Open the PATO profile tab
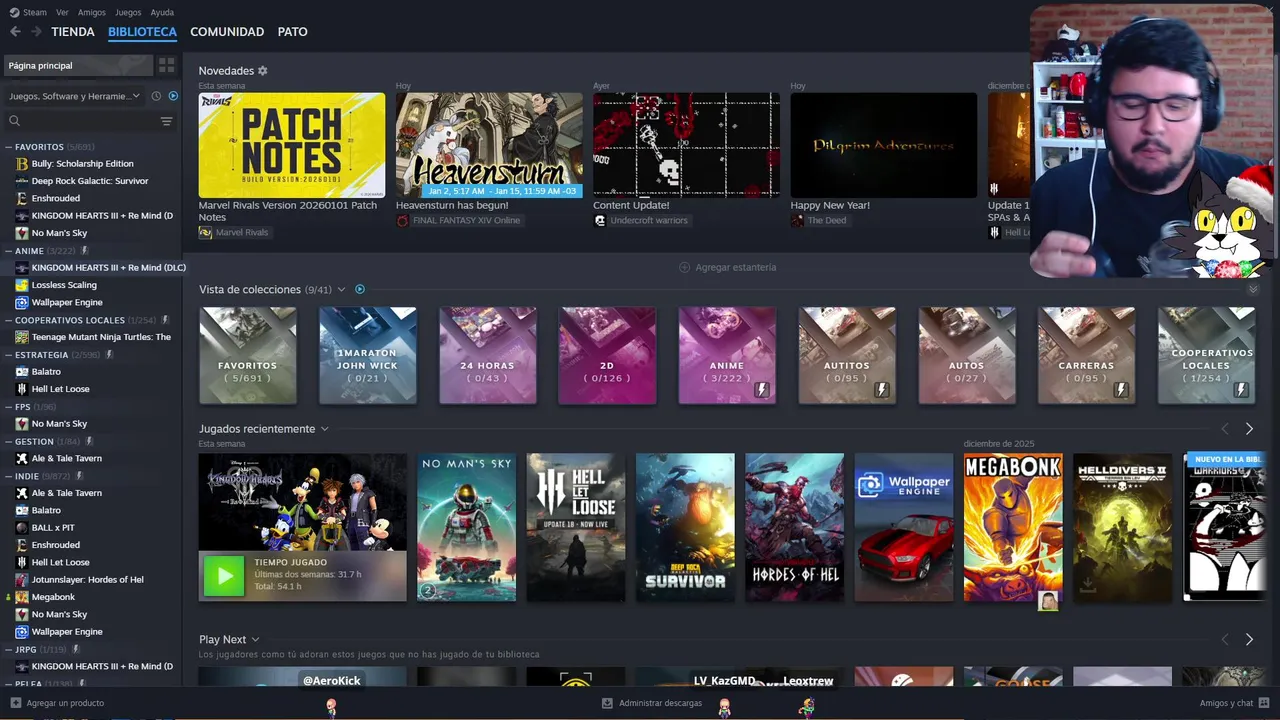Screen dimensions: 1280x720 (x=292, y=32)
